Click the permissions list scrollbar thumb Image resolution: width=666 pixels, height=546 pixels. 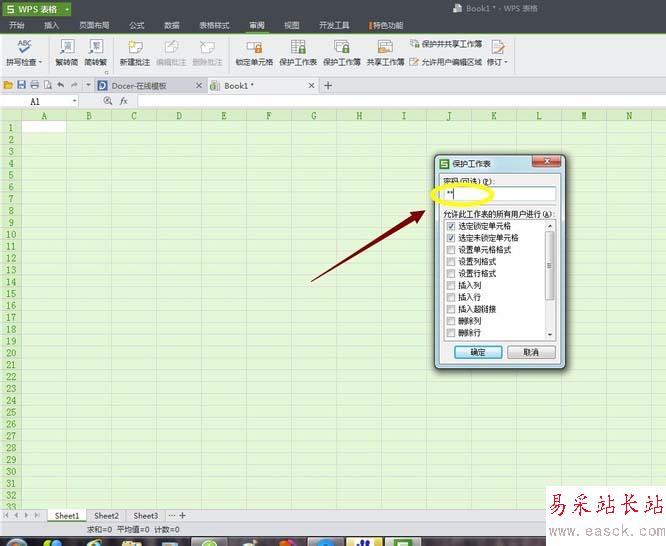coord(550,266)
